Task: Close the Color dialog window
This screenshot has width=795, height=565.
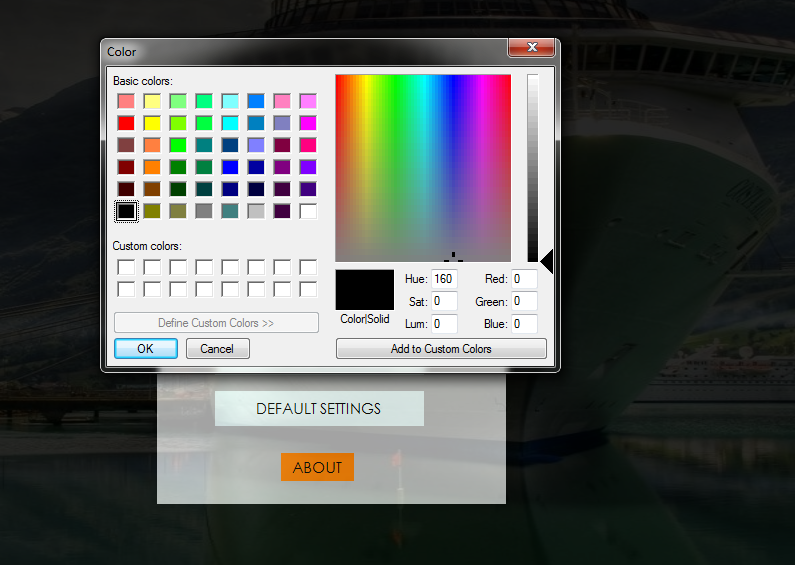Action: [531, 48]
